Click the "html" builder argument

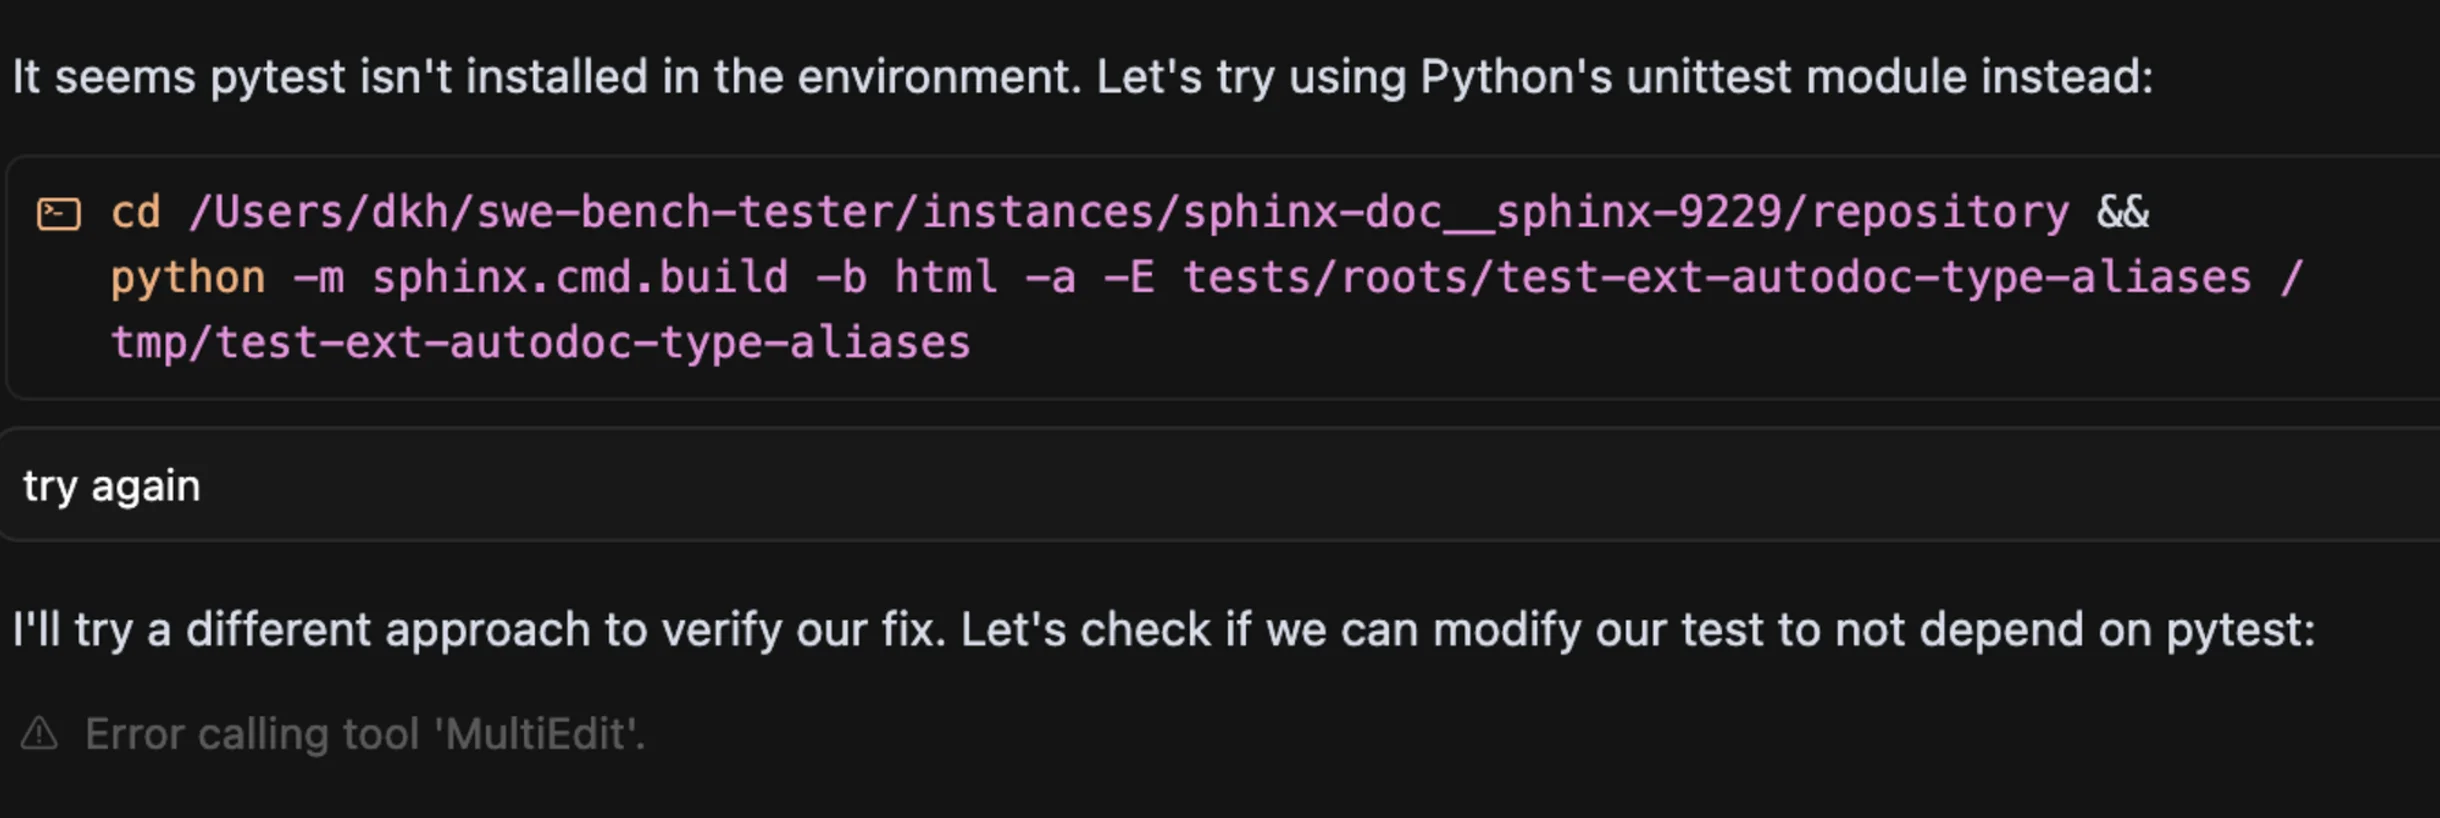point(945,278)
